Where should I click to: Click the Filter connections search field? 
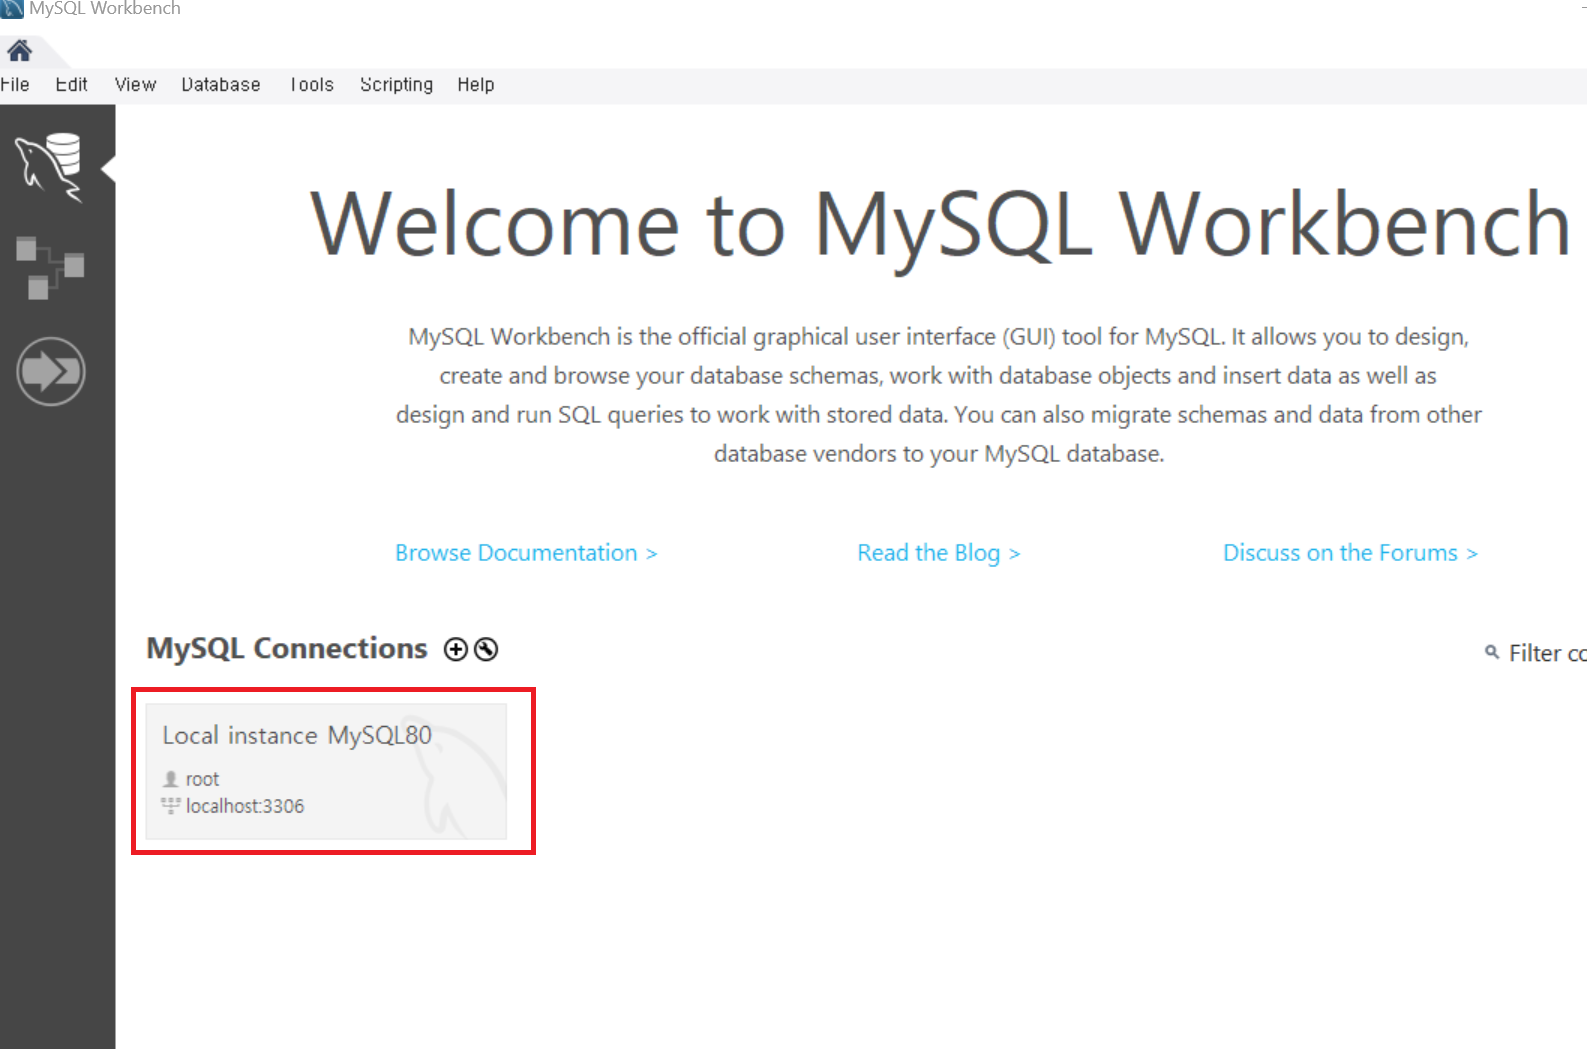(x=1547, y=653)
